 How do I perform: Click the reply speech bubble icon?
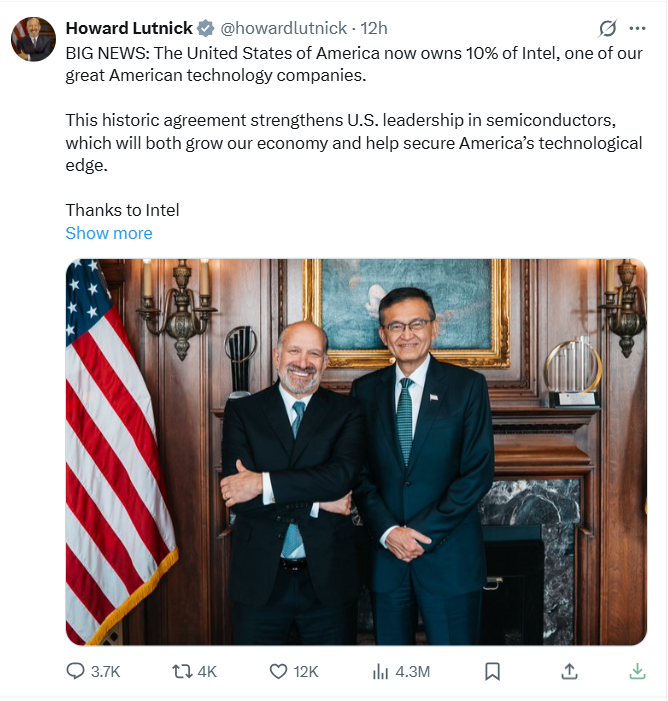pos(75,671)
